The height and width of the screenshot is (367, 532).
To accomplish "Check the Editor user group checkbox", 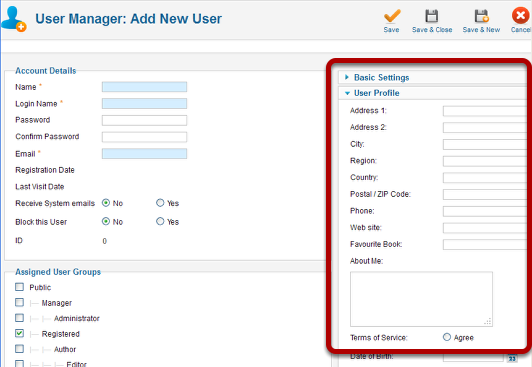I will [x=19, y=364].
